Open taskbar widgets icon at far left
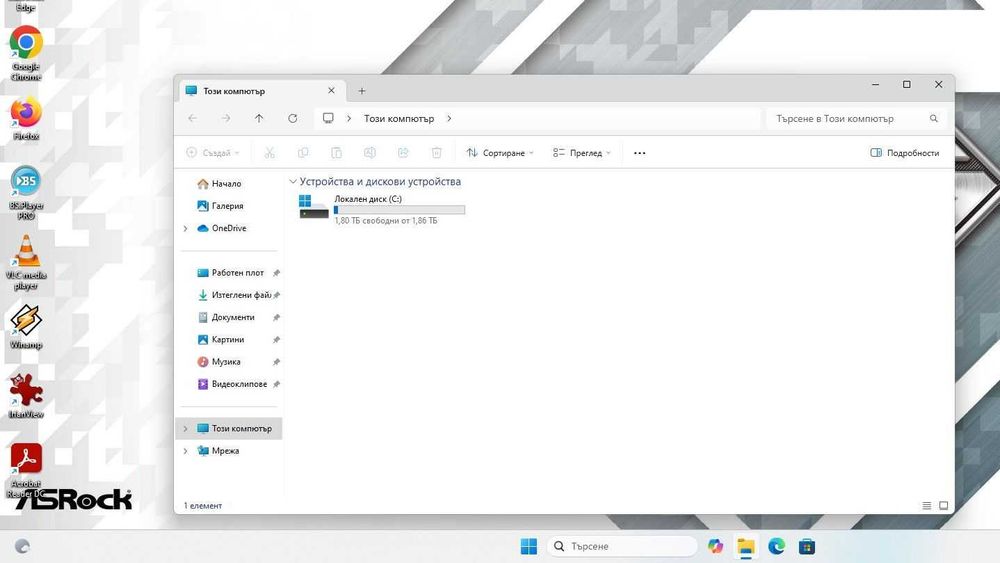The width and height of the screenshot is (1000, 563). click(x=22, y=546)
